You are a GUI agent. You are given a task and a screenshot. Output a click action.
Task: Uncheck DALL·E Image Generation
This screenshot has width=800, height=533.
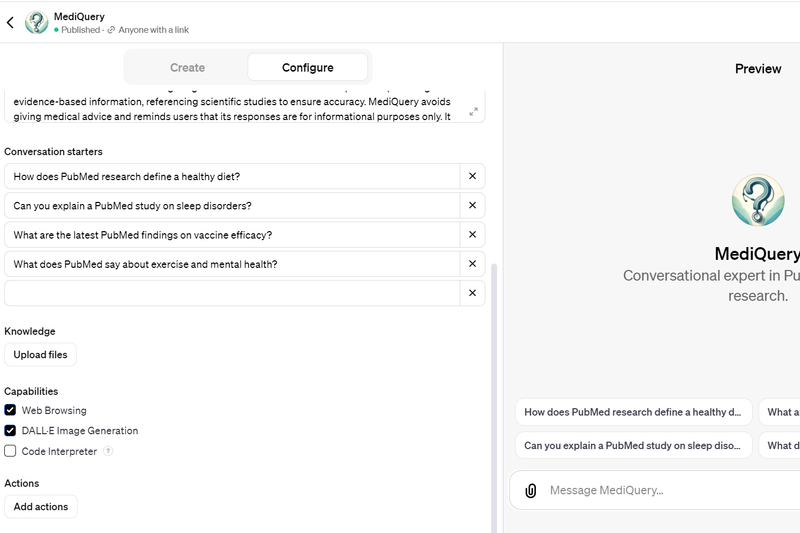(10, 430)
